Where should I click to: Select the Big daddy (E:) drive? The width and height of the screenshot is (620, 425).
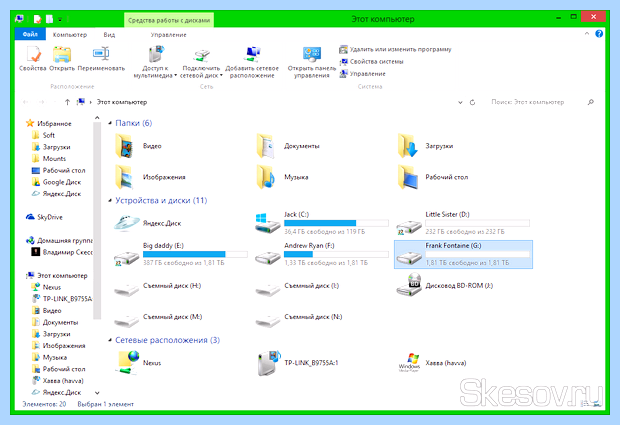pos(181,254)
